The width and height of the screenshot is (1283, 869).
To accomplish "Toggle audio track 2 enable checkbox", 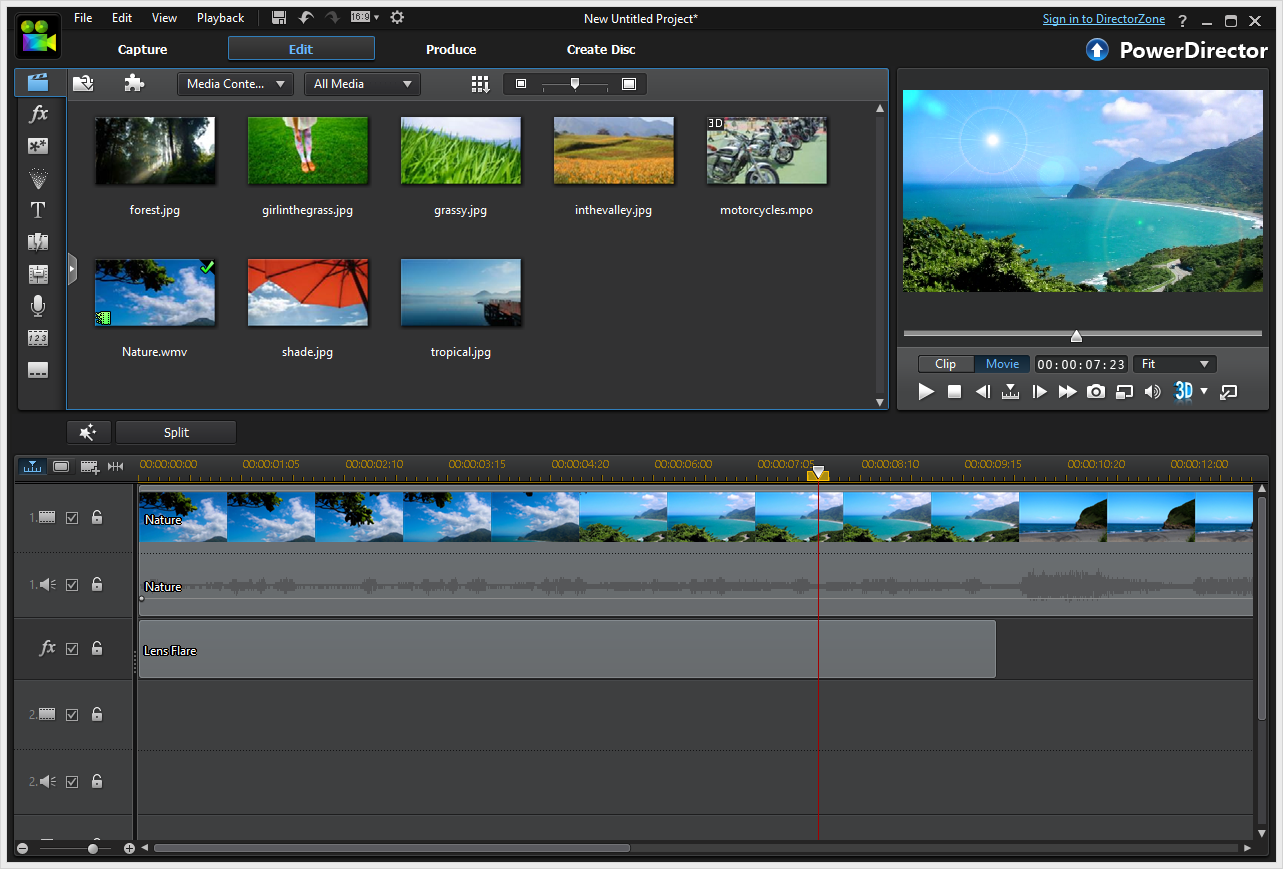I will 72,782.
